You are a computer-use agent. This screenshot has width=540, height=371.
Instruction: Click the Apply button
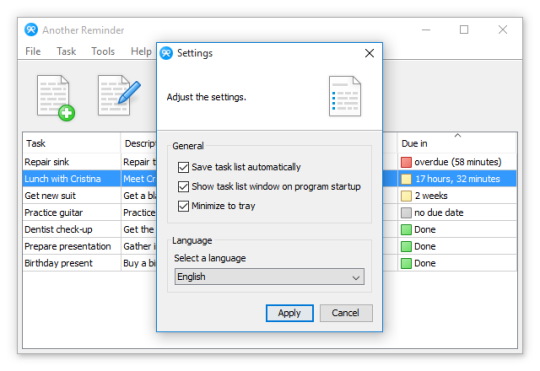pyautogui.click(x=290, y=313)
